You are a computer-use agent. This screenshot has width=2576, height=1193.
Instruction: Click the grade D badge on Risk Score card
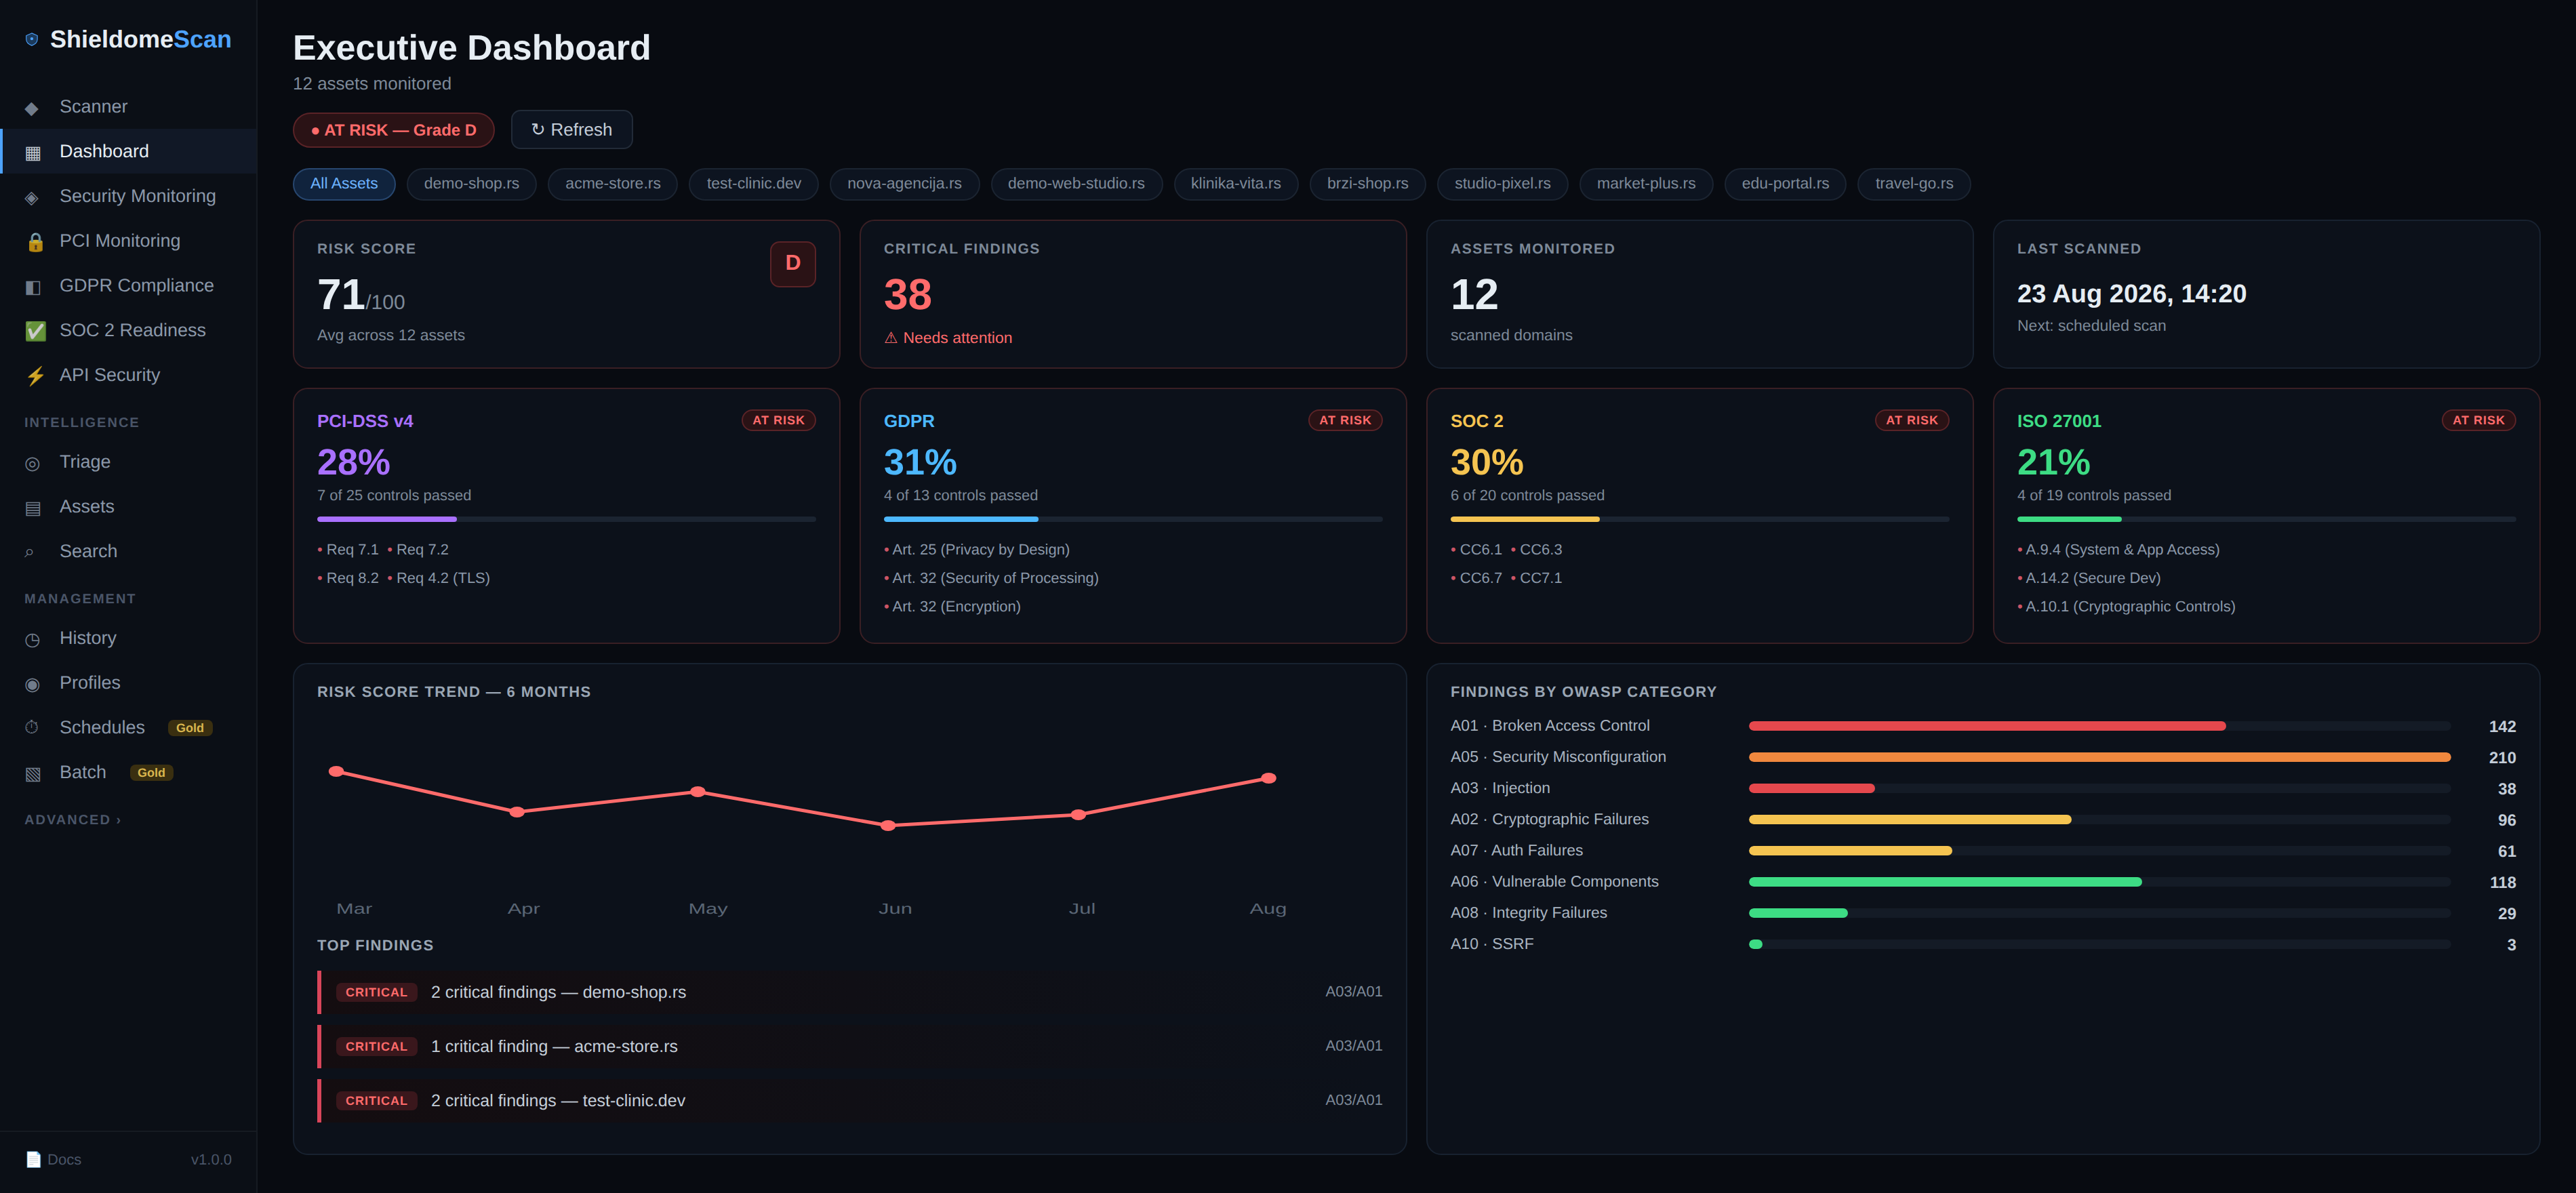click(792, 263)
